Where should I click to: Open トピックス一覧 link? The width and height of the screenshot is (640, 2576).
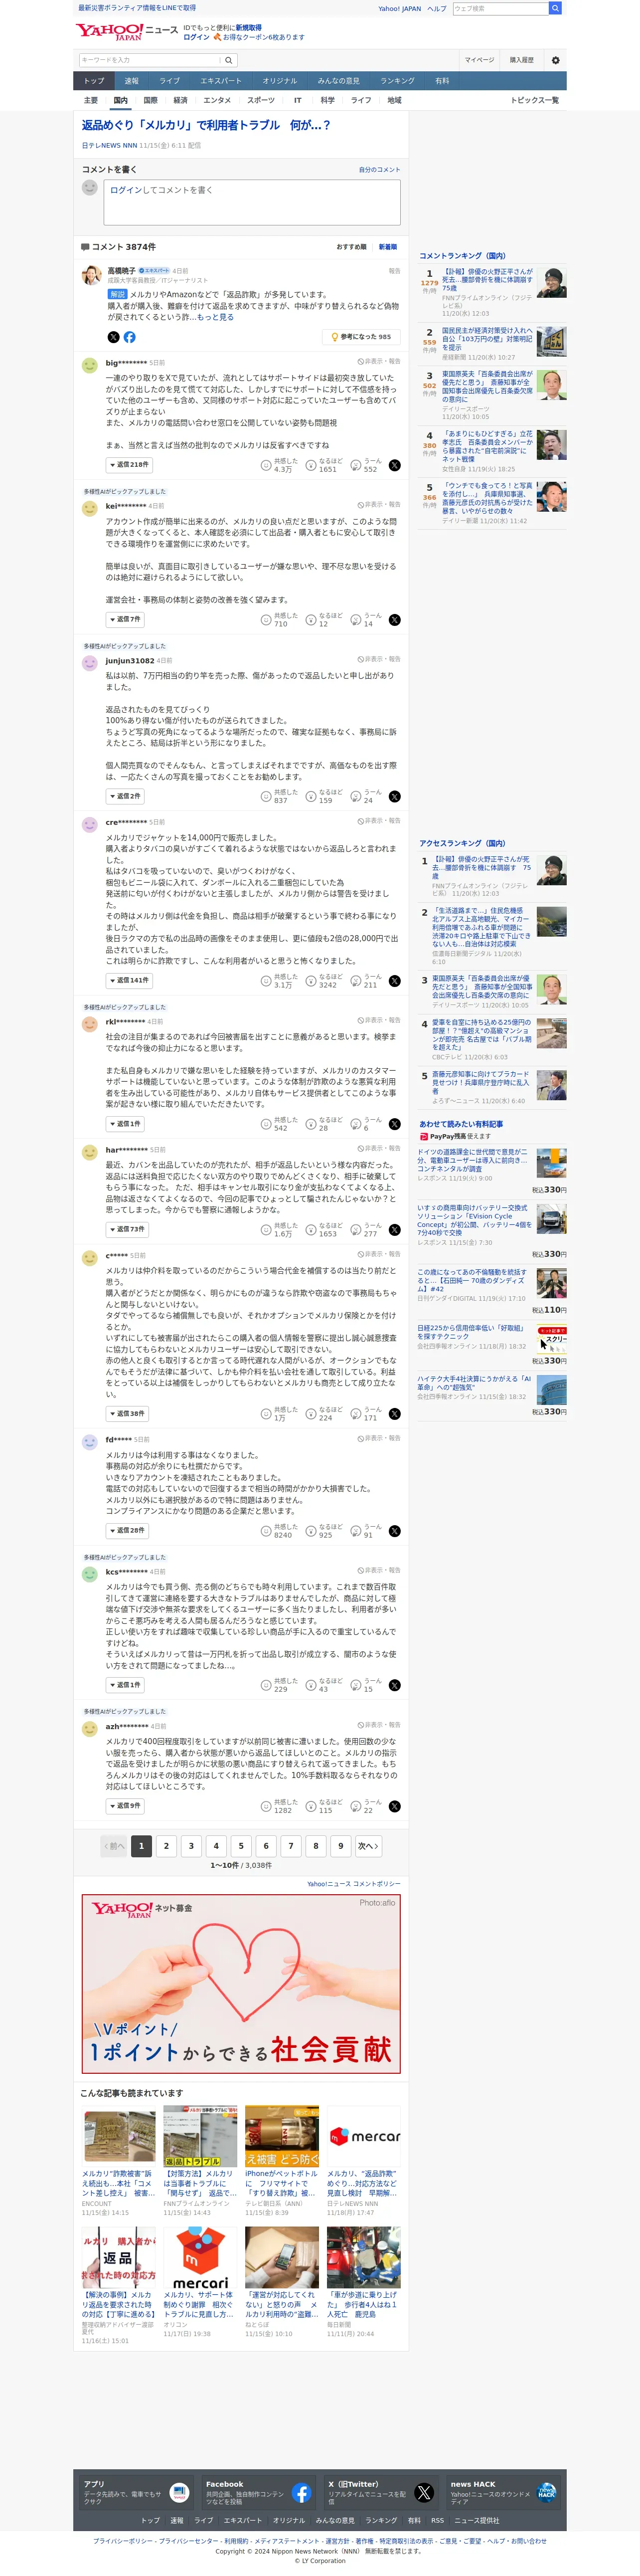point(534,101)
